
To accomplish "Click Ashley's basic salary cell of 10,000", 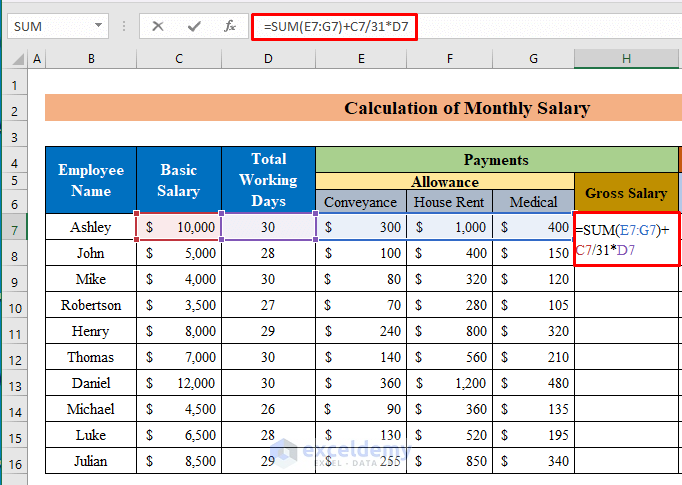I will [179, 228].
